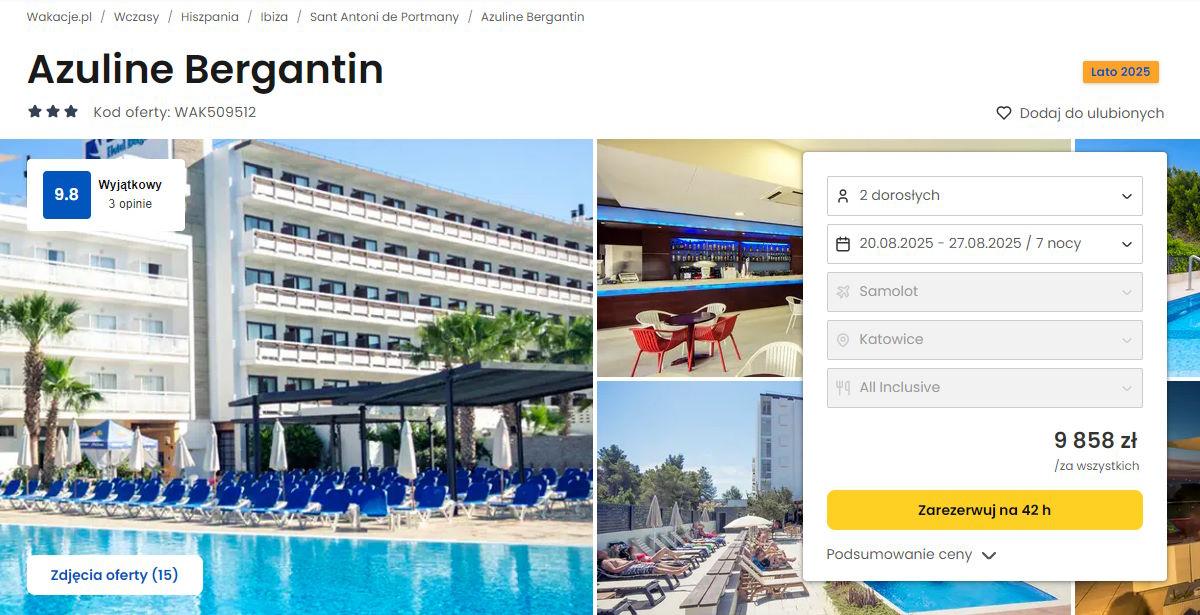Click the 9.8 rating score badge
Image resolution: width=1200 pixels, height=615 pixels.
pyautogui.click(x=67, y=195)
